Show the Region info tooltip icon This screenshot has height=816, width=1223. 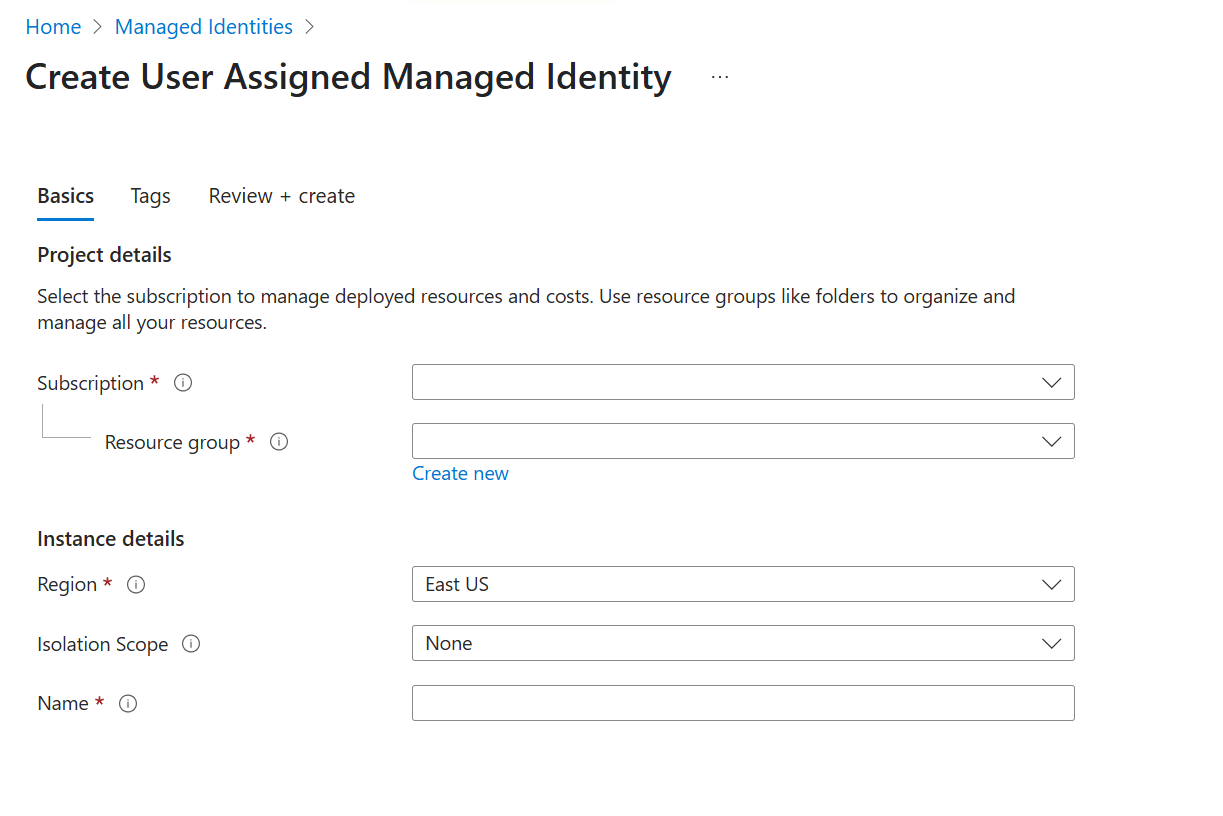tap(136, 585)
